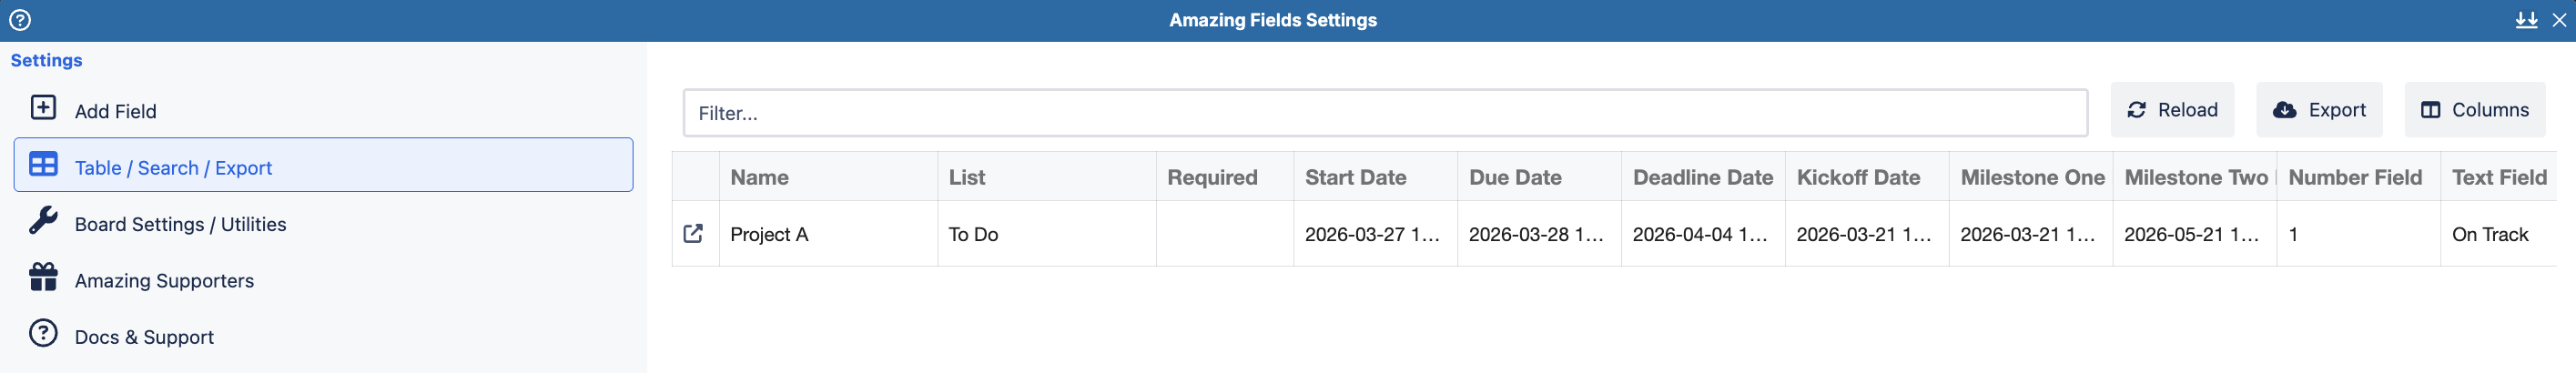Image resolution: width=2576 pixels, height=373 pixels.
Task: Open Board Settings / Utilities
Action: tap(180, 224)
